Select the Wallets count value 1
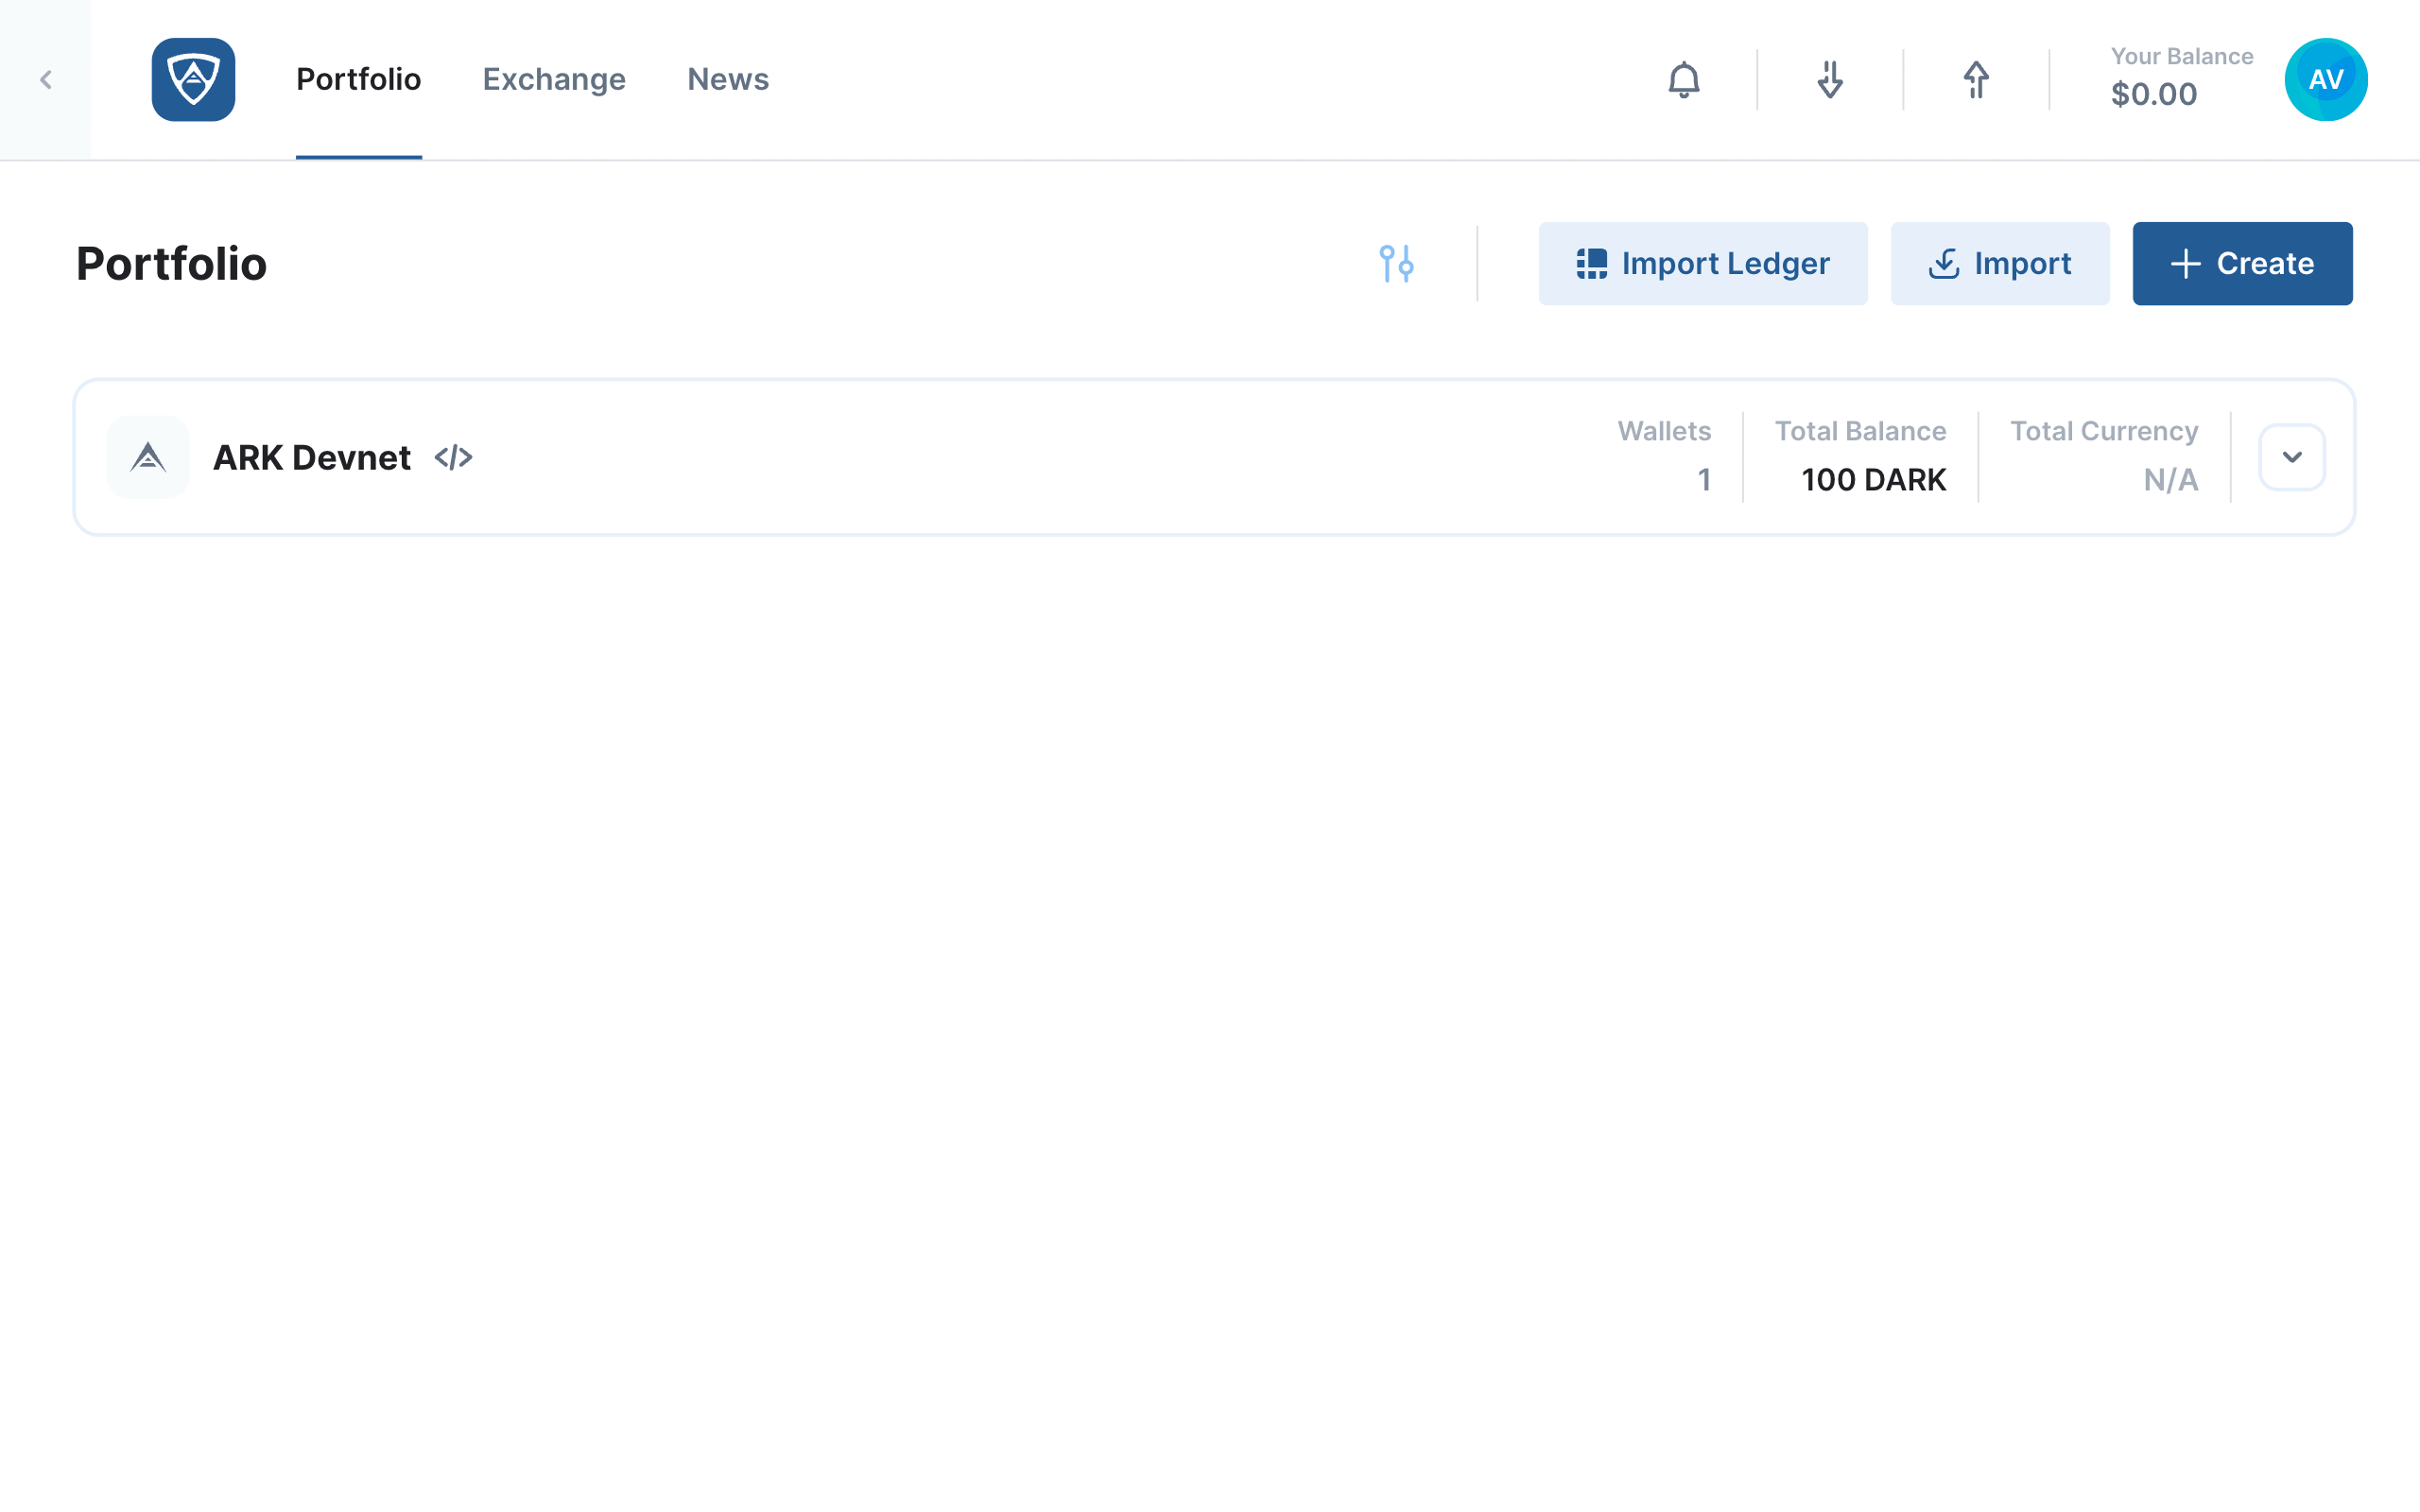Screen dimensions: 2420x1512 pos(1704,480)
